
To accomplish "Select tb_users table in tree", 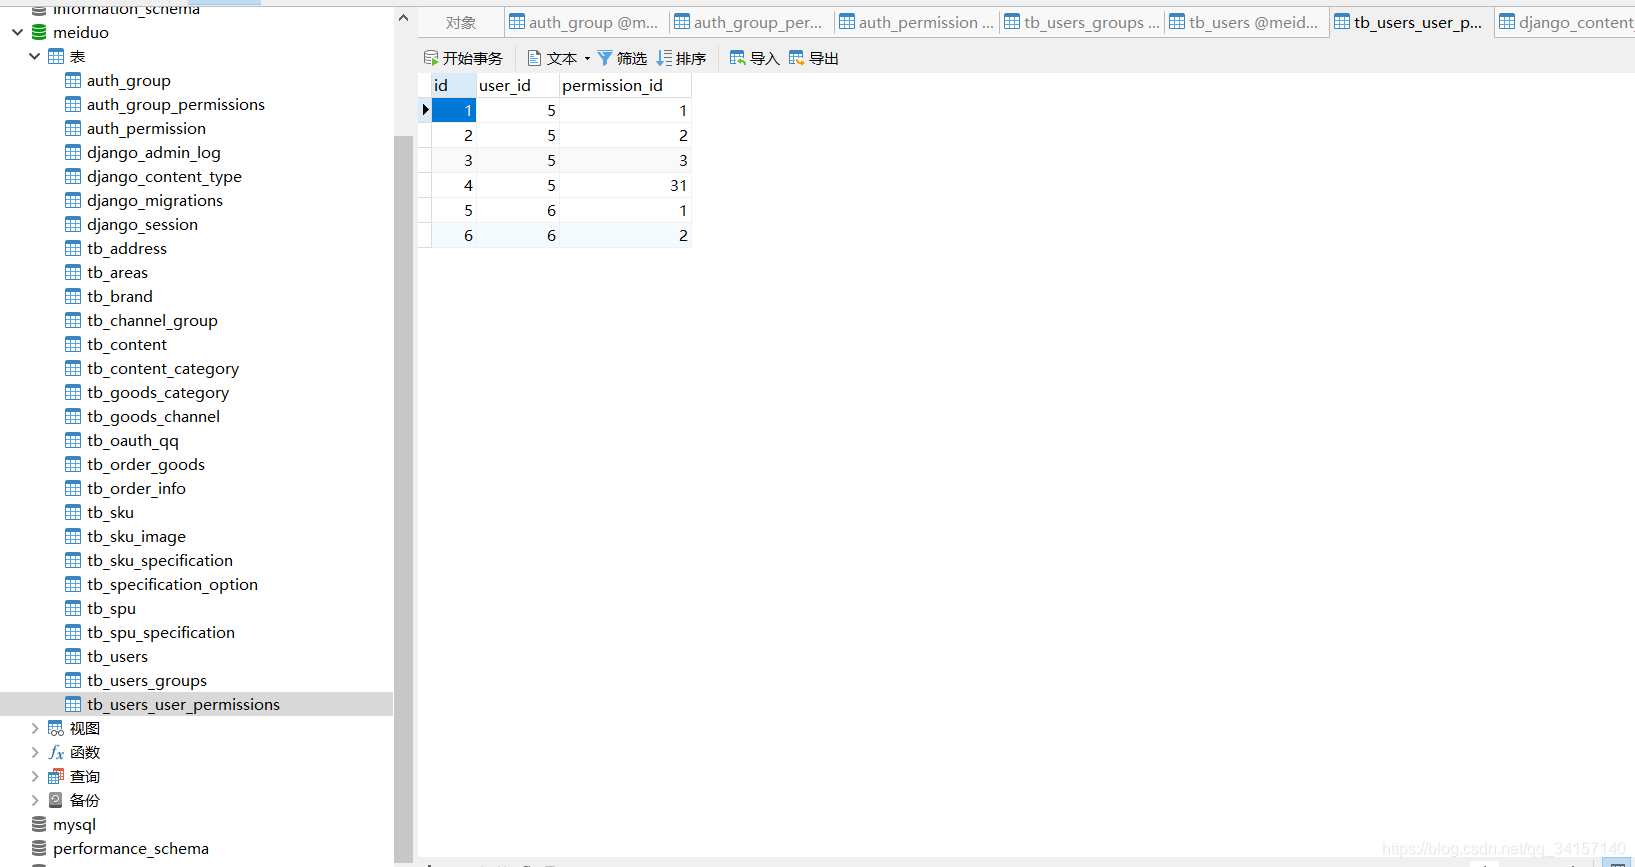I will pyautogui.click(x=117, y=656).
